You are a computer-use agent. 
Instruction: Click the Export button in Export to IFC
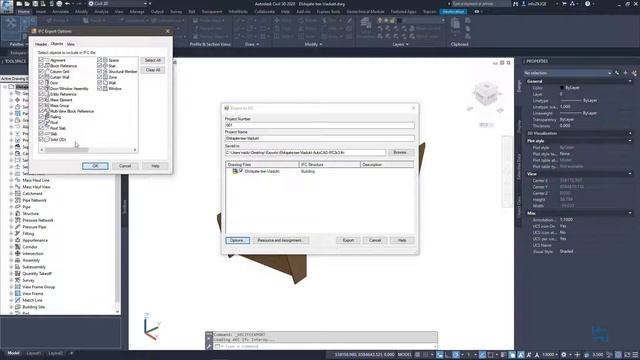tap(348, 240)
